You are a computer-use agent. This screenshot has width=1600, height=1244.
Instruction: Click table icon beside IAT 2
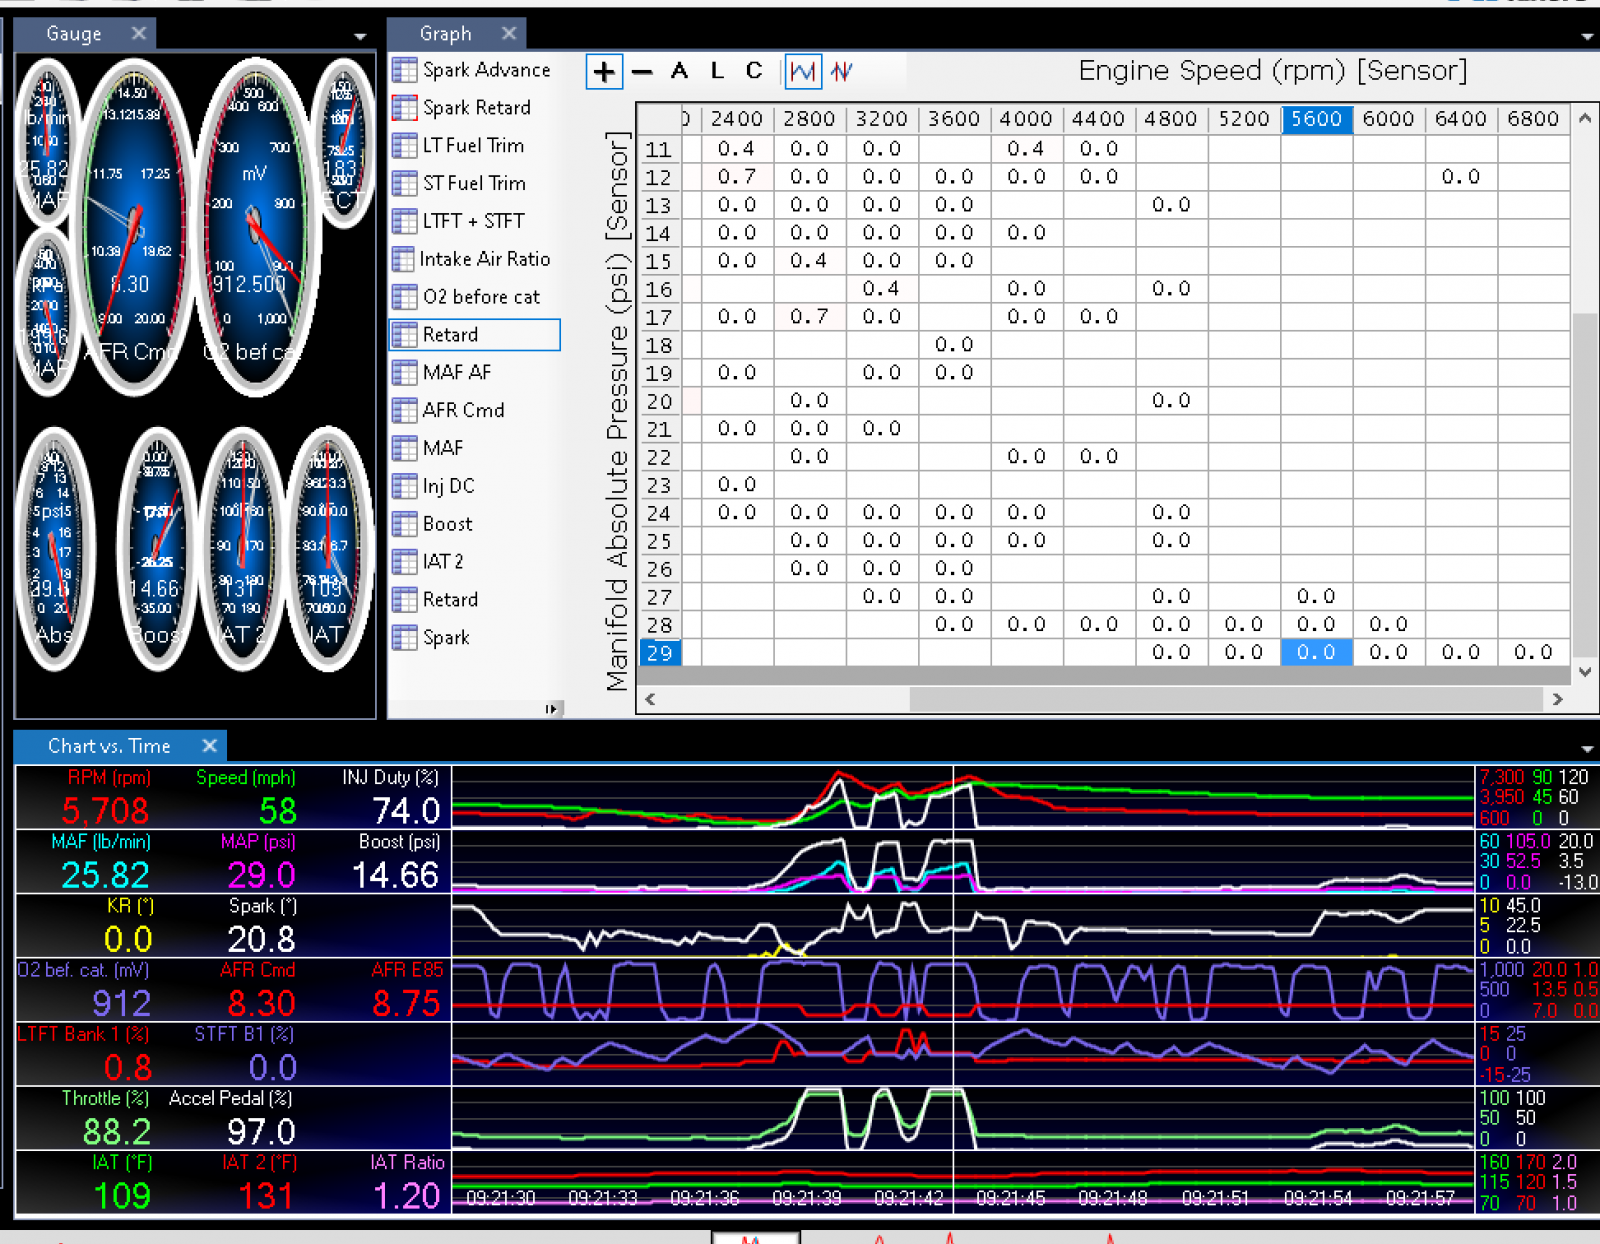click(405, 562)
